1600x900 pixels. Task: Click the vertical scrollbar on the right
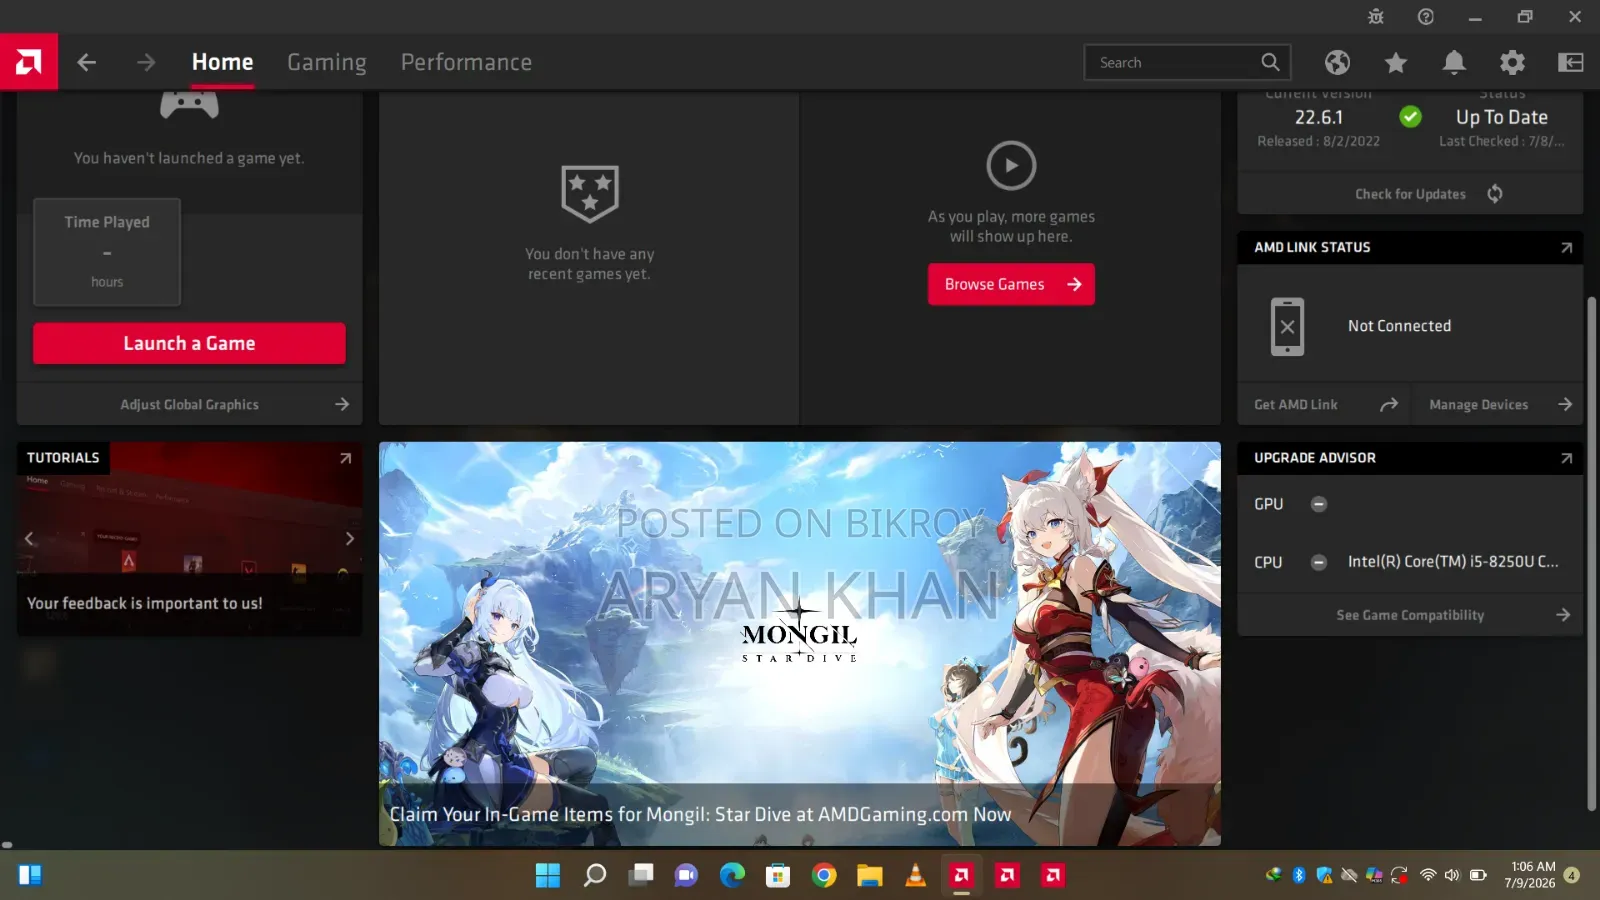1592,553
